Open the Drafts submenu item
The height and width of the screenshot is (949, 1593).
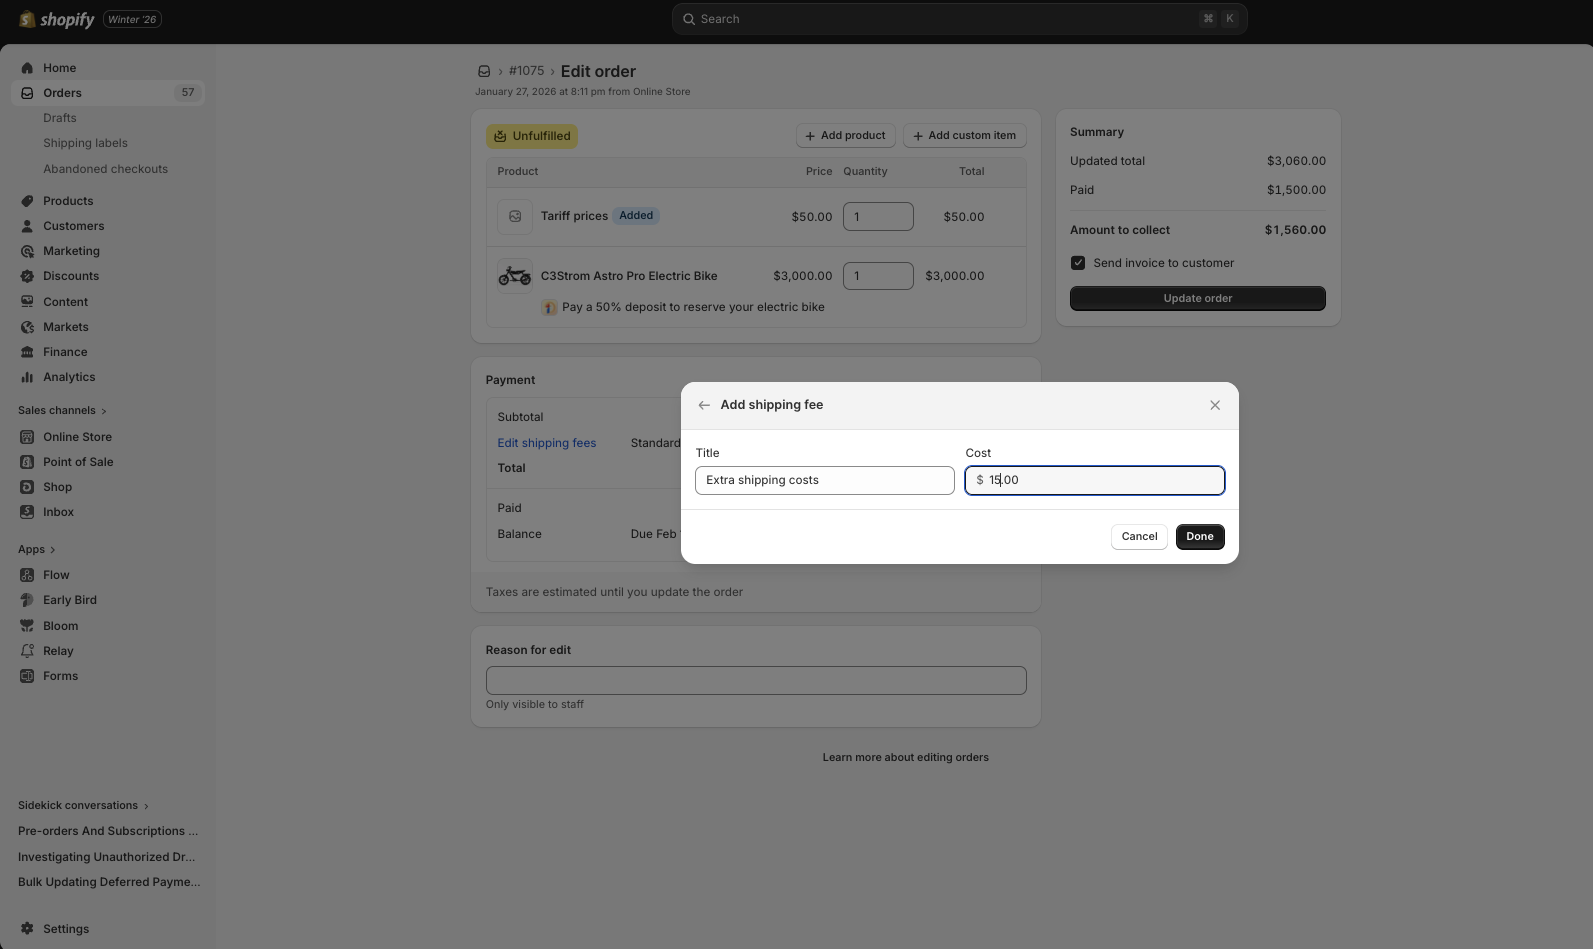pos(60,118)
